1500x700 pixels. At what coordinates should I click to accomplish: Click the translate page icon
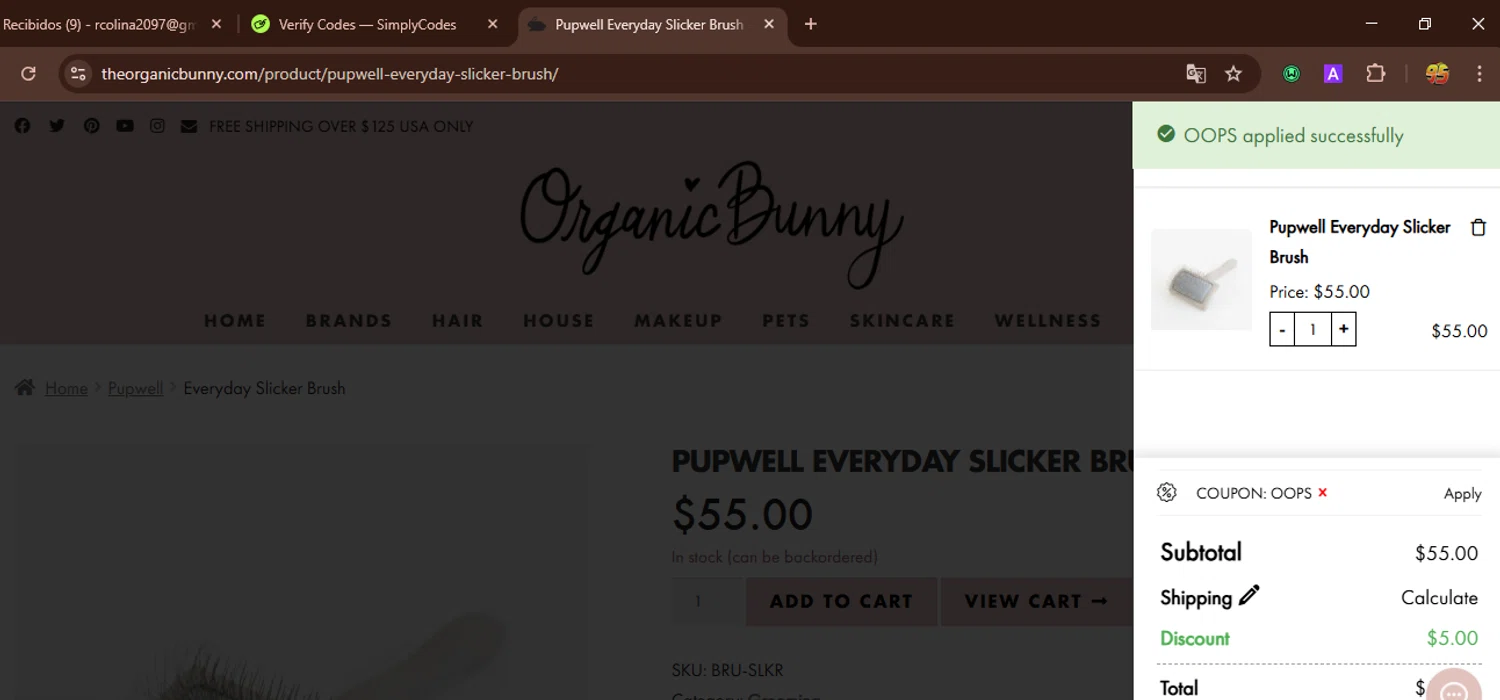[x=1196, y=73]
